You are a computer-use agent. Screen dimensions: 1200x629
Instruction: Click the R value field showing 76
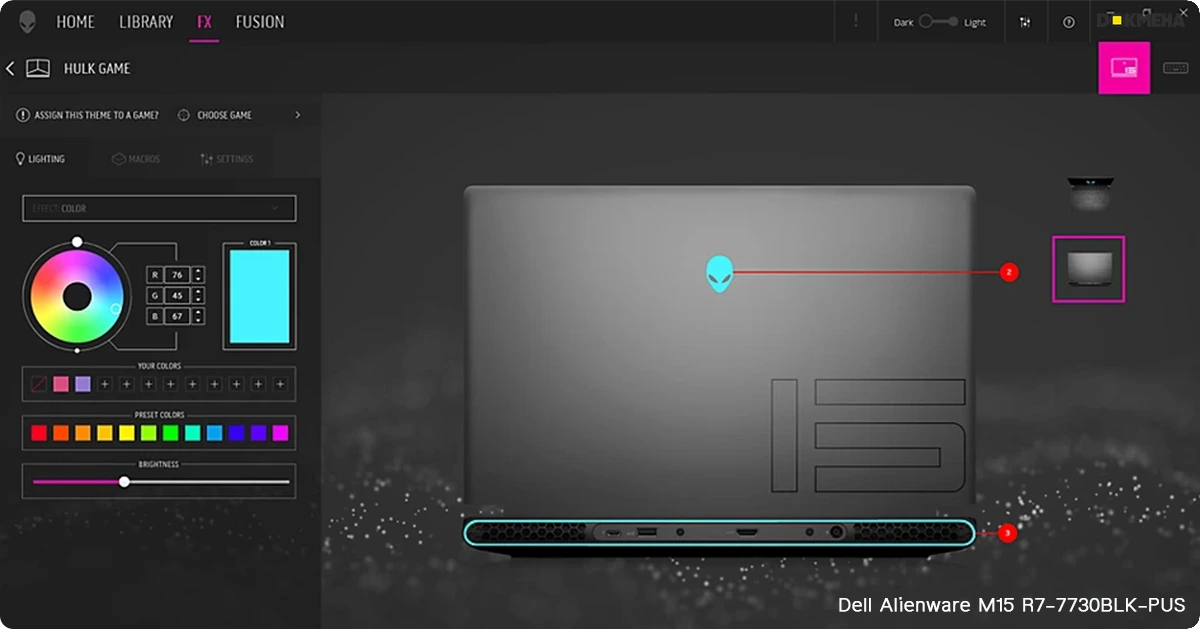(x=176, y=275)
